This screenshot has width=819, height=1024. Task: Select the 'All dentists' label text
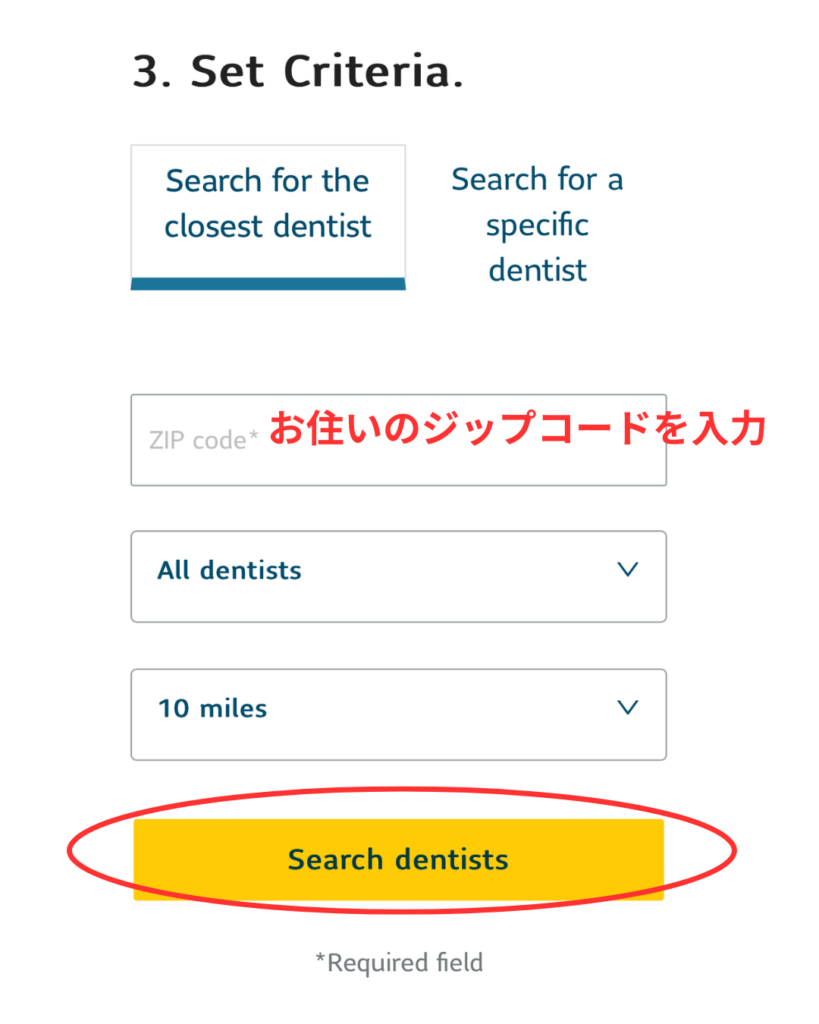click(229, 571)
